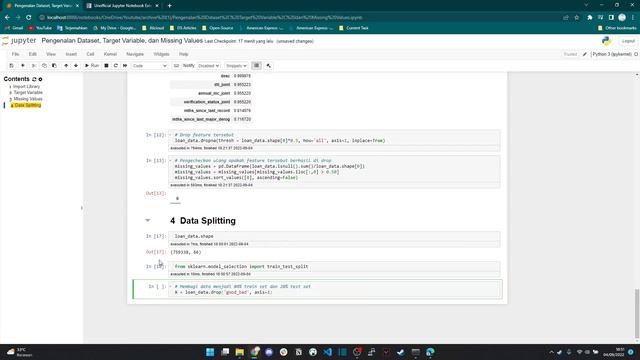
Task: Restart kernel and run all cells
Action: [125, 66]
